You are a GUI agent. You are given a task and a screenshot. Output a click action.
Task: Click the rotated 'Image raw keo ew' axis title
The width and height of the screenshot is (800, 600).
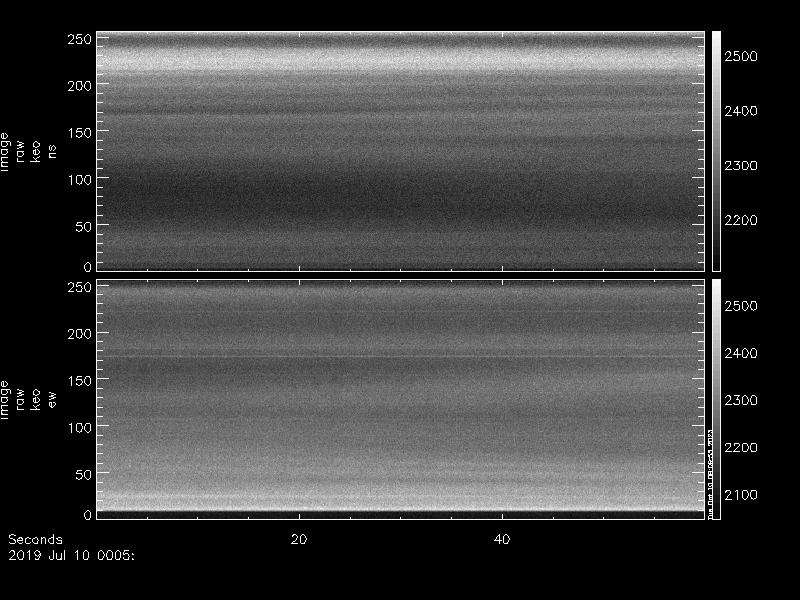[x=28, y=399]
